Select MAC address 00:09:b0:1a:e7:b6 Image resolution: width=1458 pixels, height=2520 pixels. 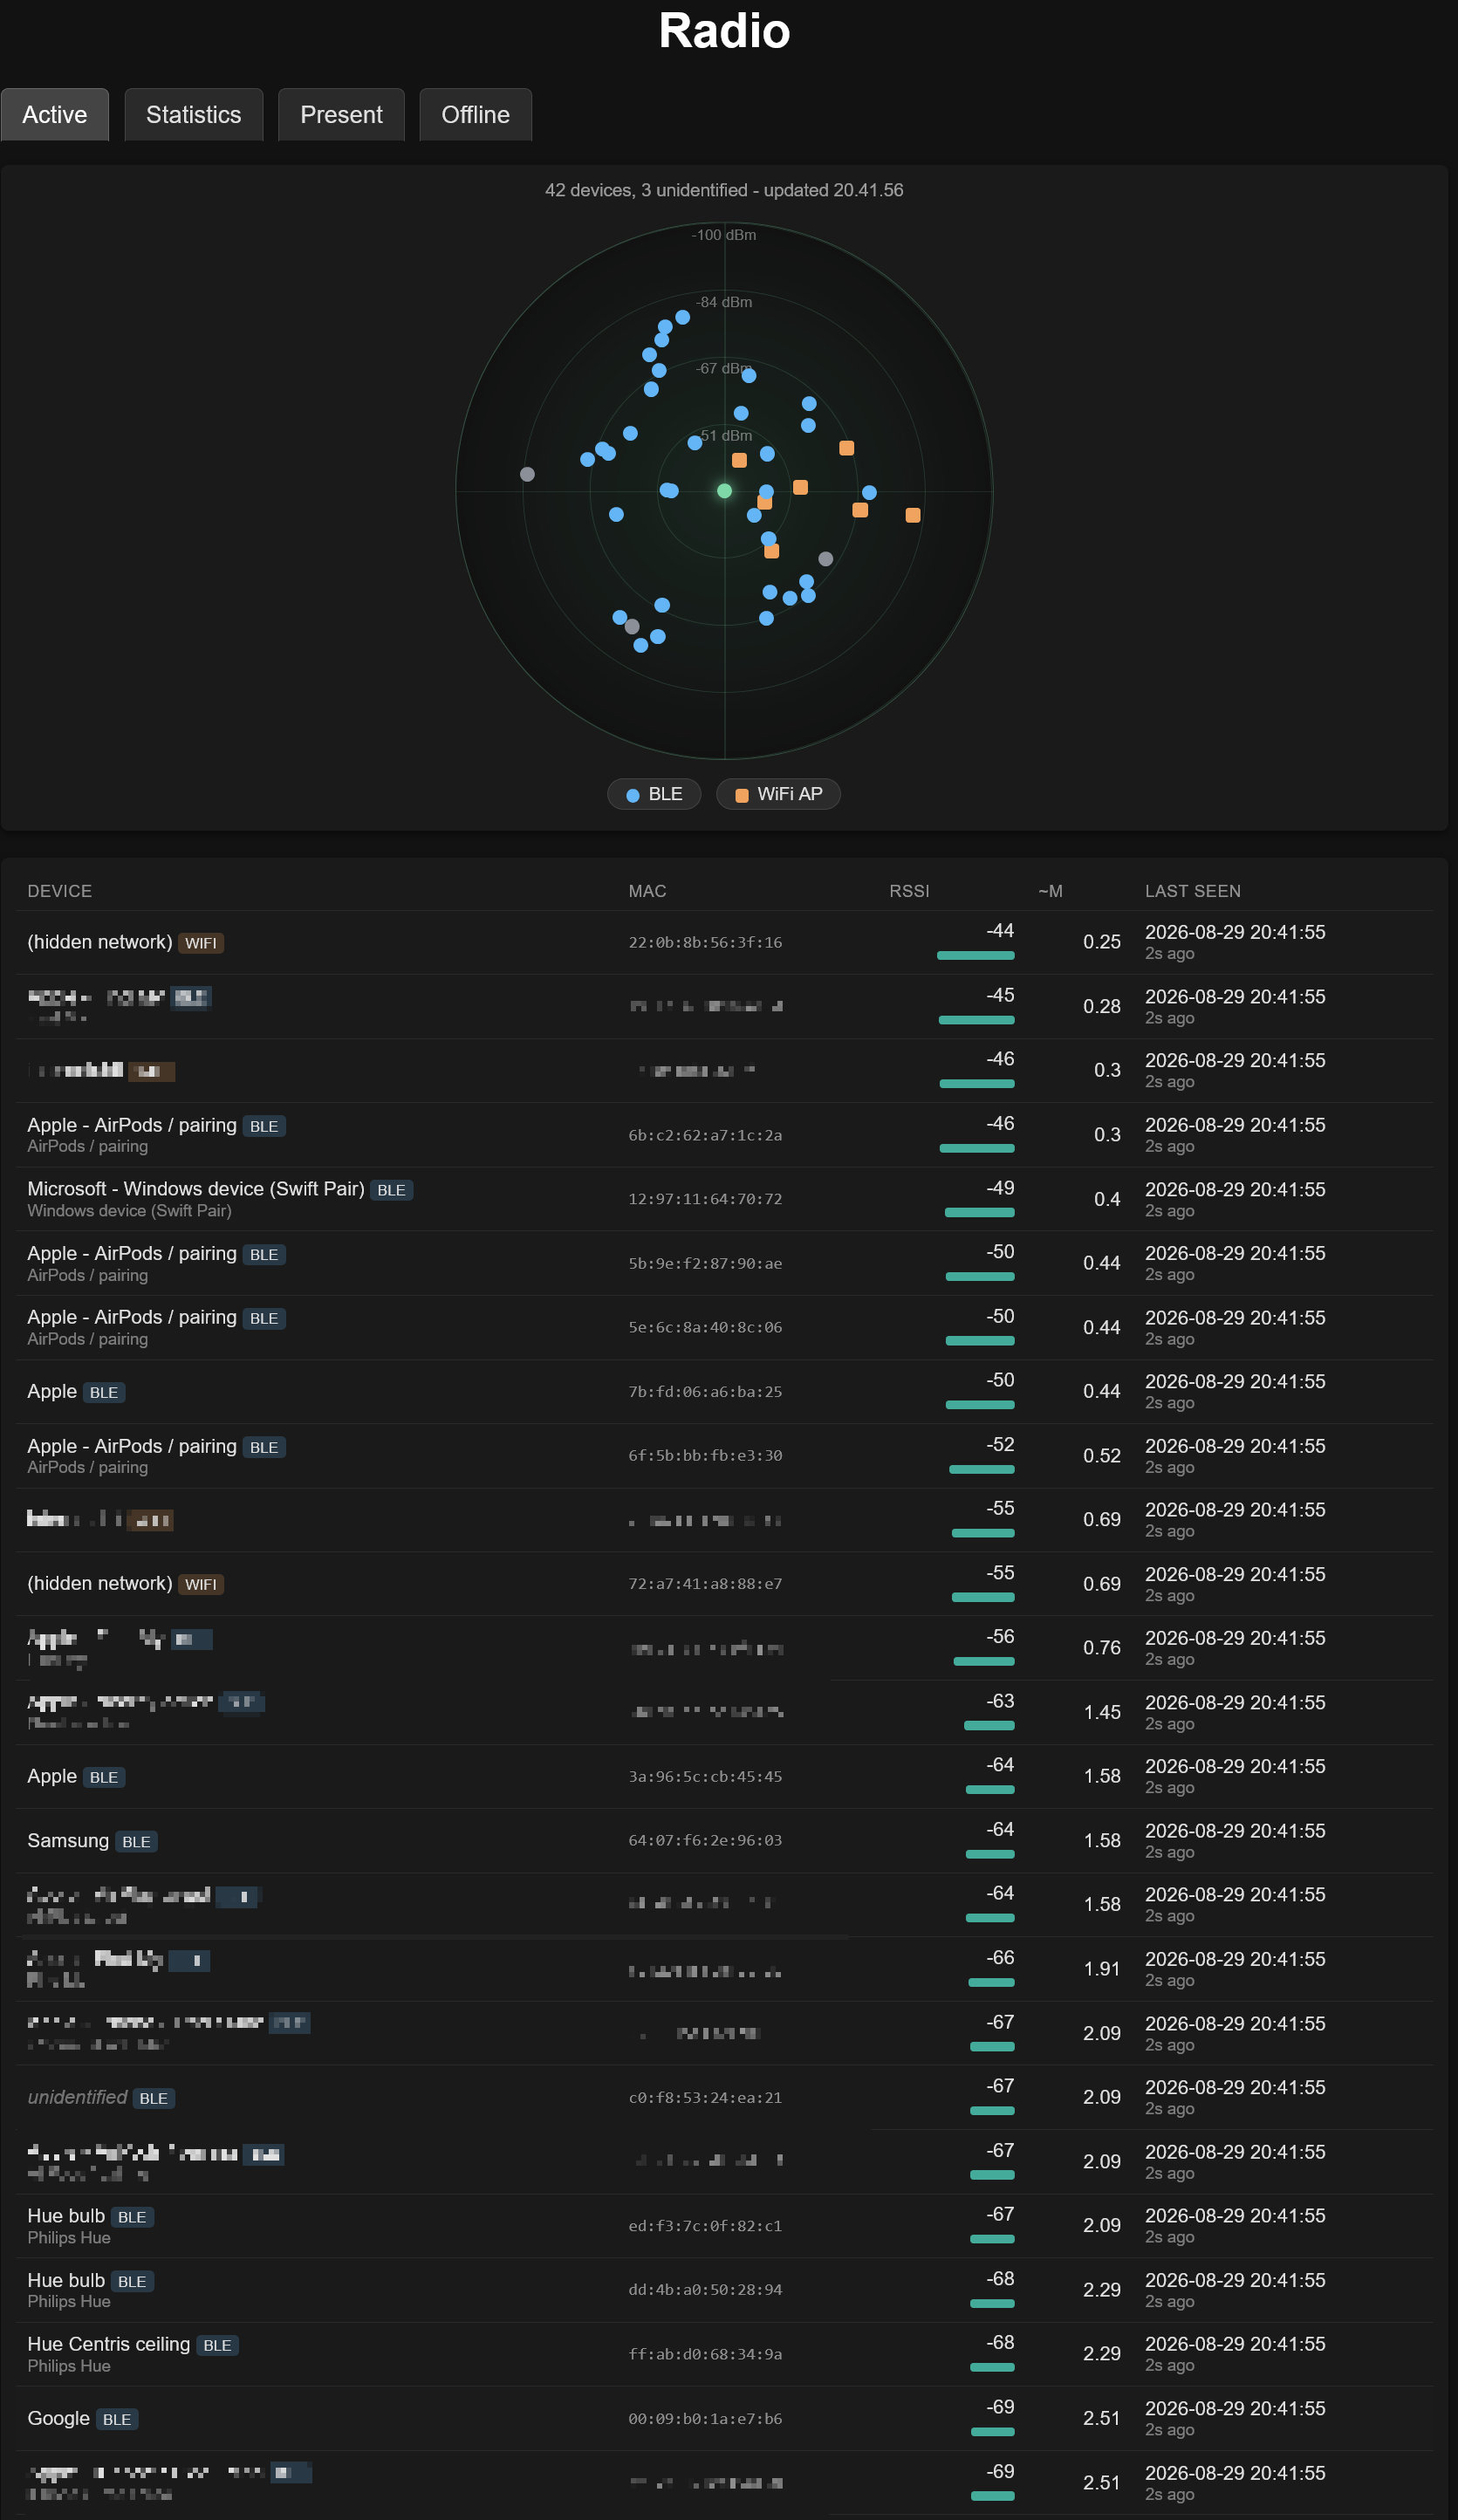705,2418
